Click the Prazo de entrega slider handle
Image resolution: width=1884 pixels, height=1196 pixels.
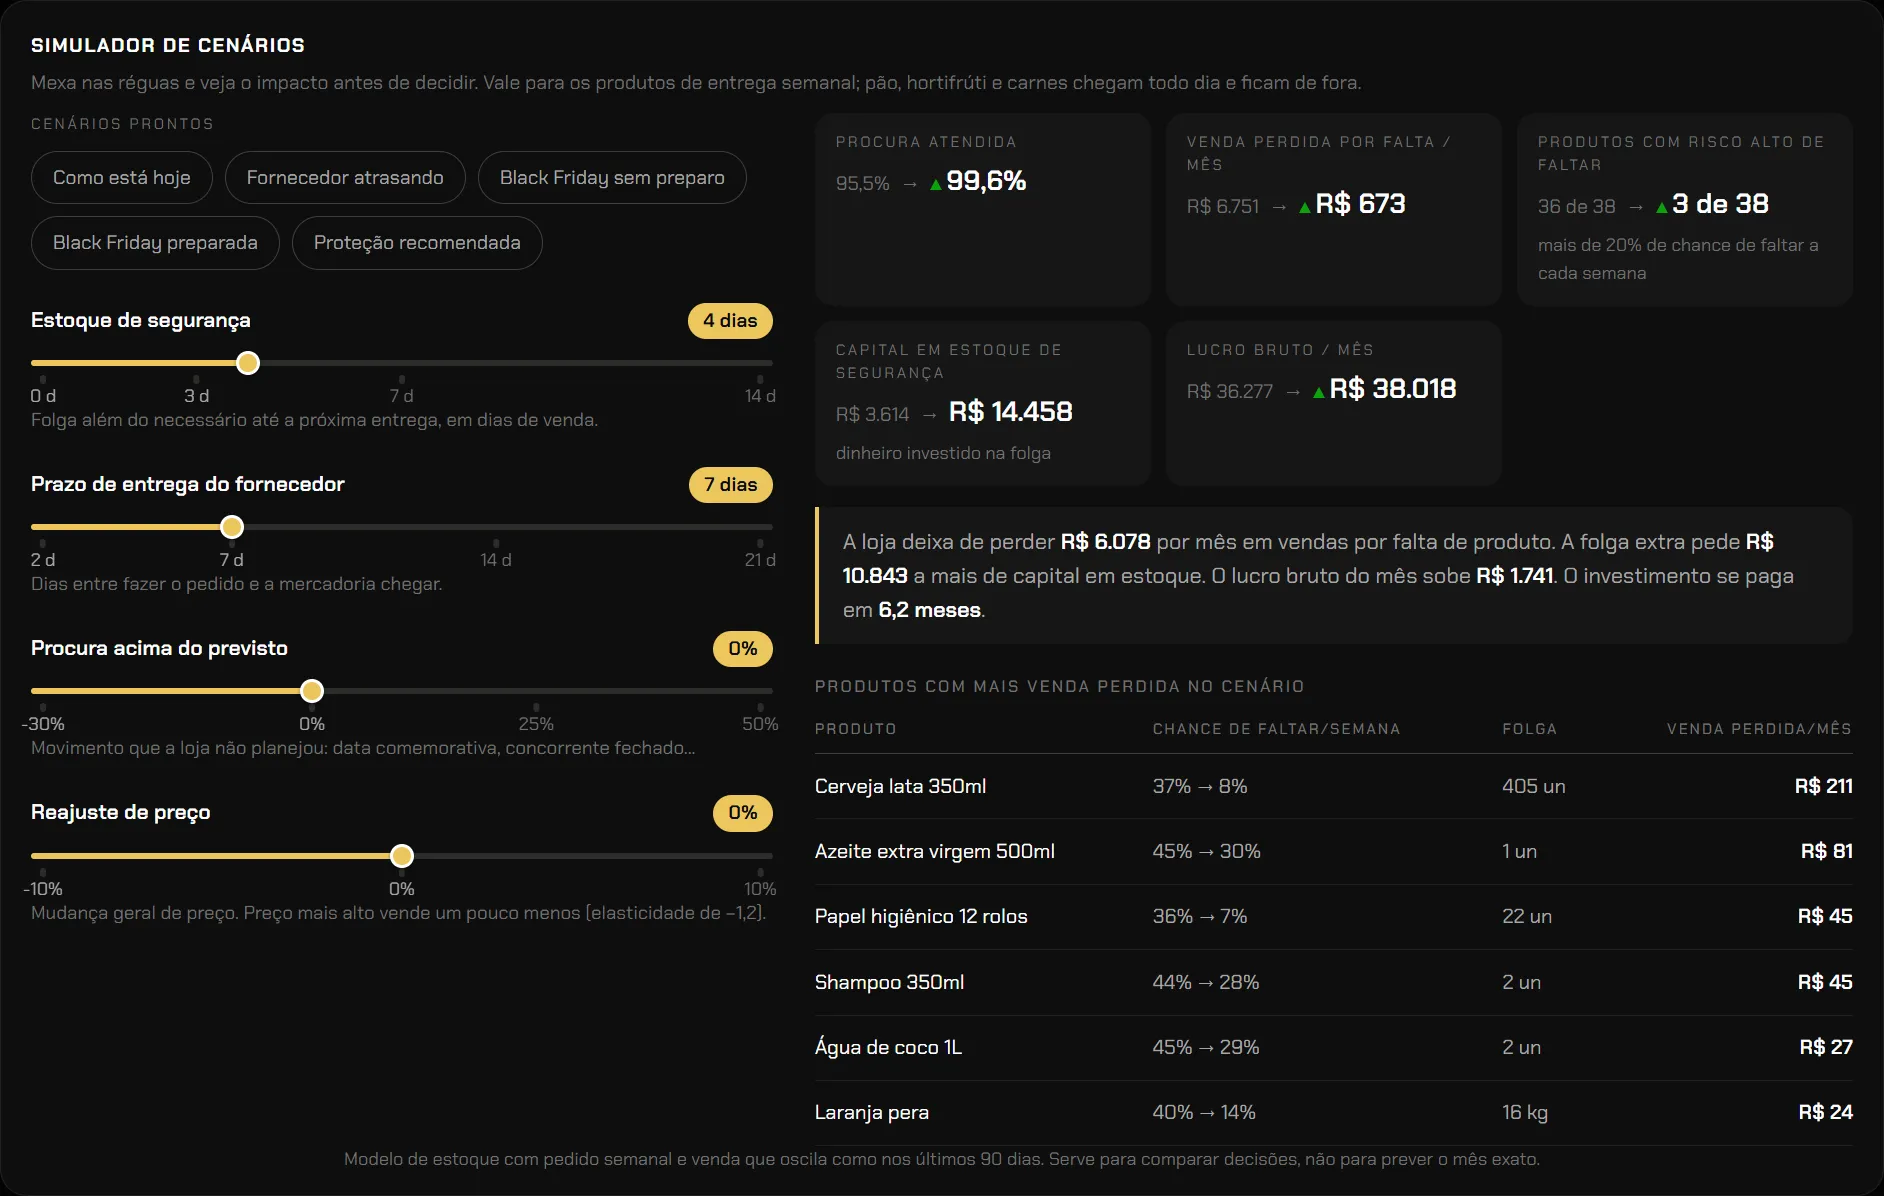(232, 527)
